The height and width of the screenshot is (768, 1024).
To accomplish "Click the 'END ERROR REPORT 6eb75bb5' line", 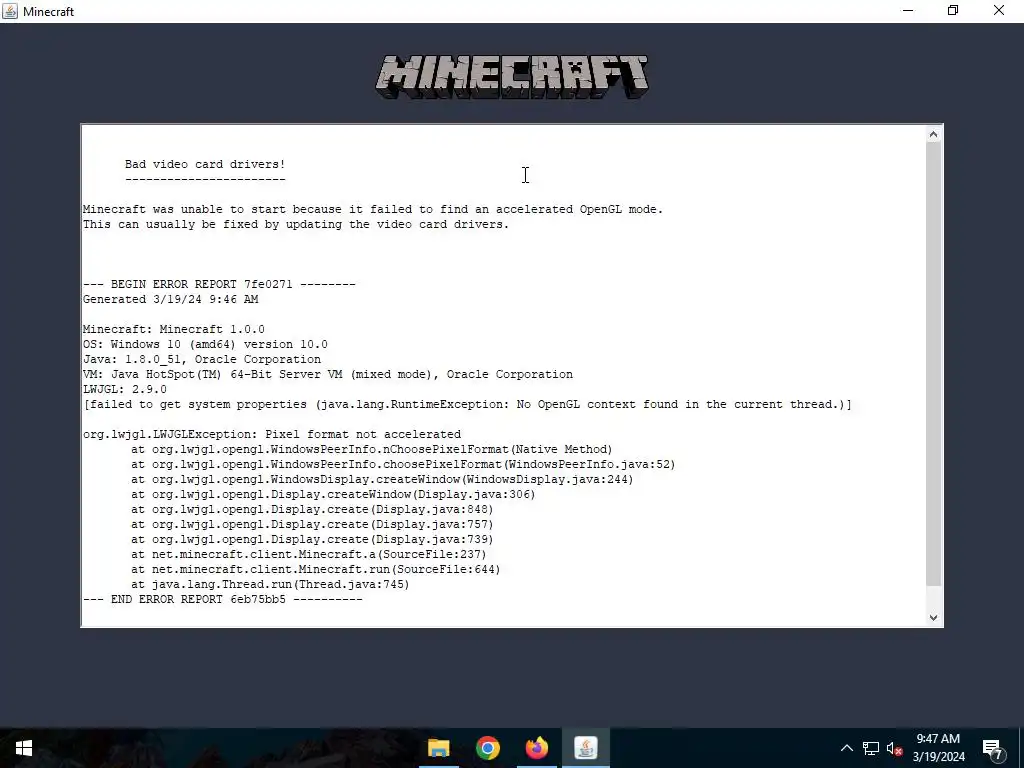I will pos(223,600).
